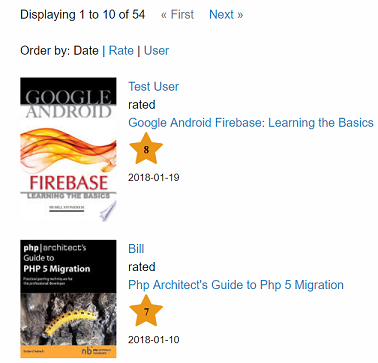Click the word rated below Bill
The image size is (378, 363).
tap(142, 267)
